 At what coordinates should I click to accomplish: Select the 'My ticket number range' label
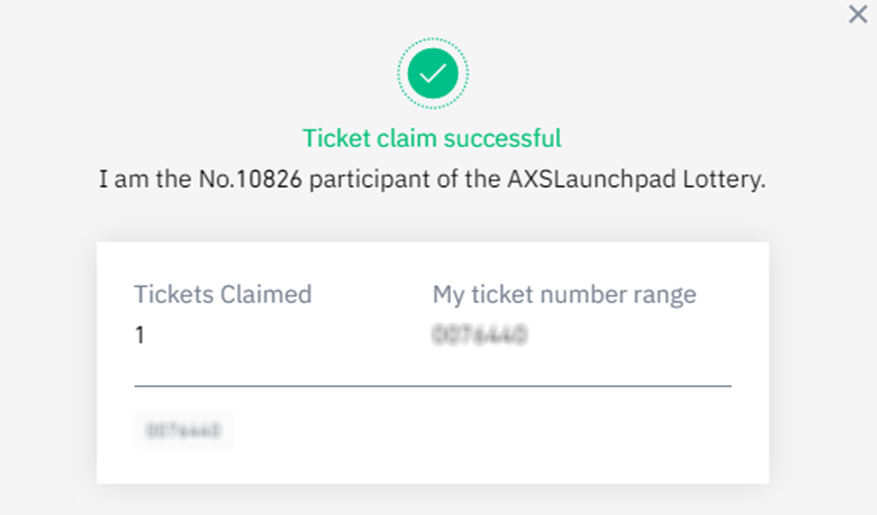pyautogui.click(x=564, y=294)
